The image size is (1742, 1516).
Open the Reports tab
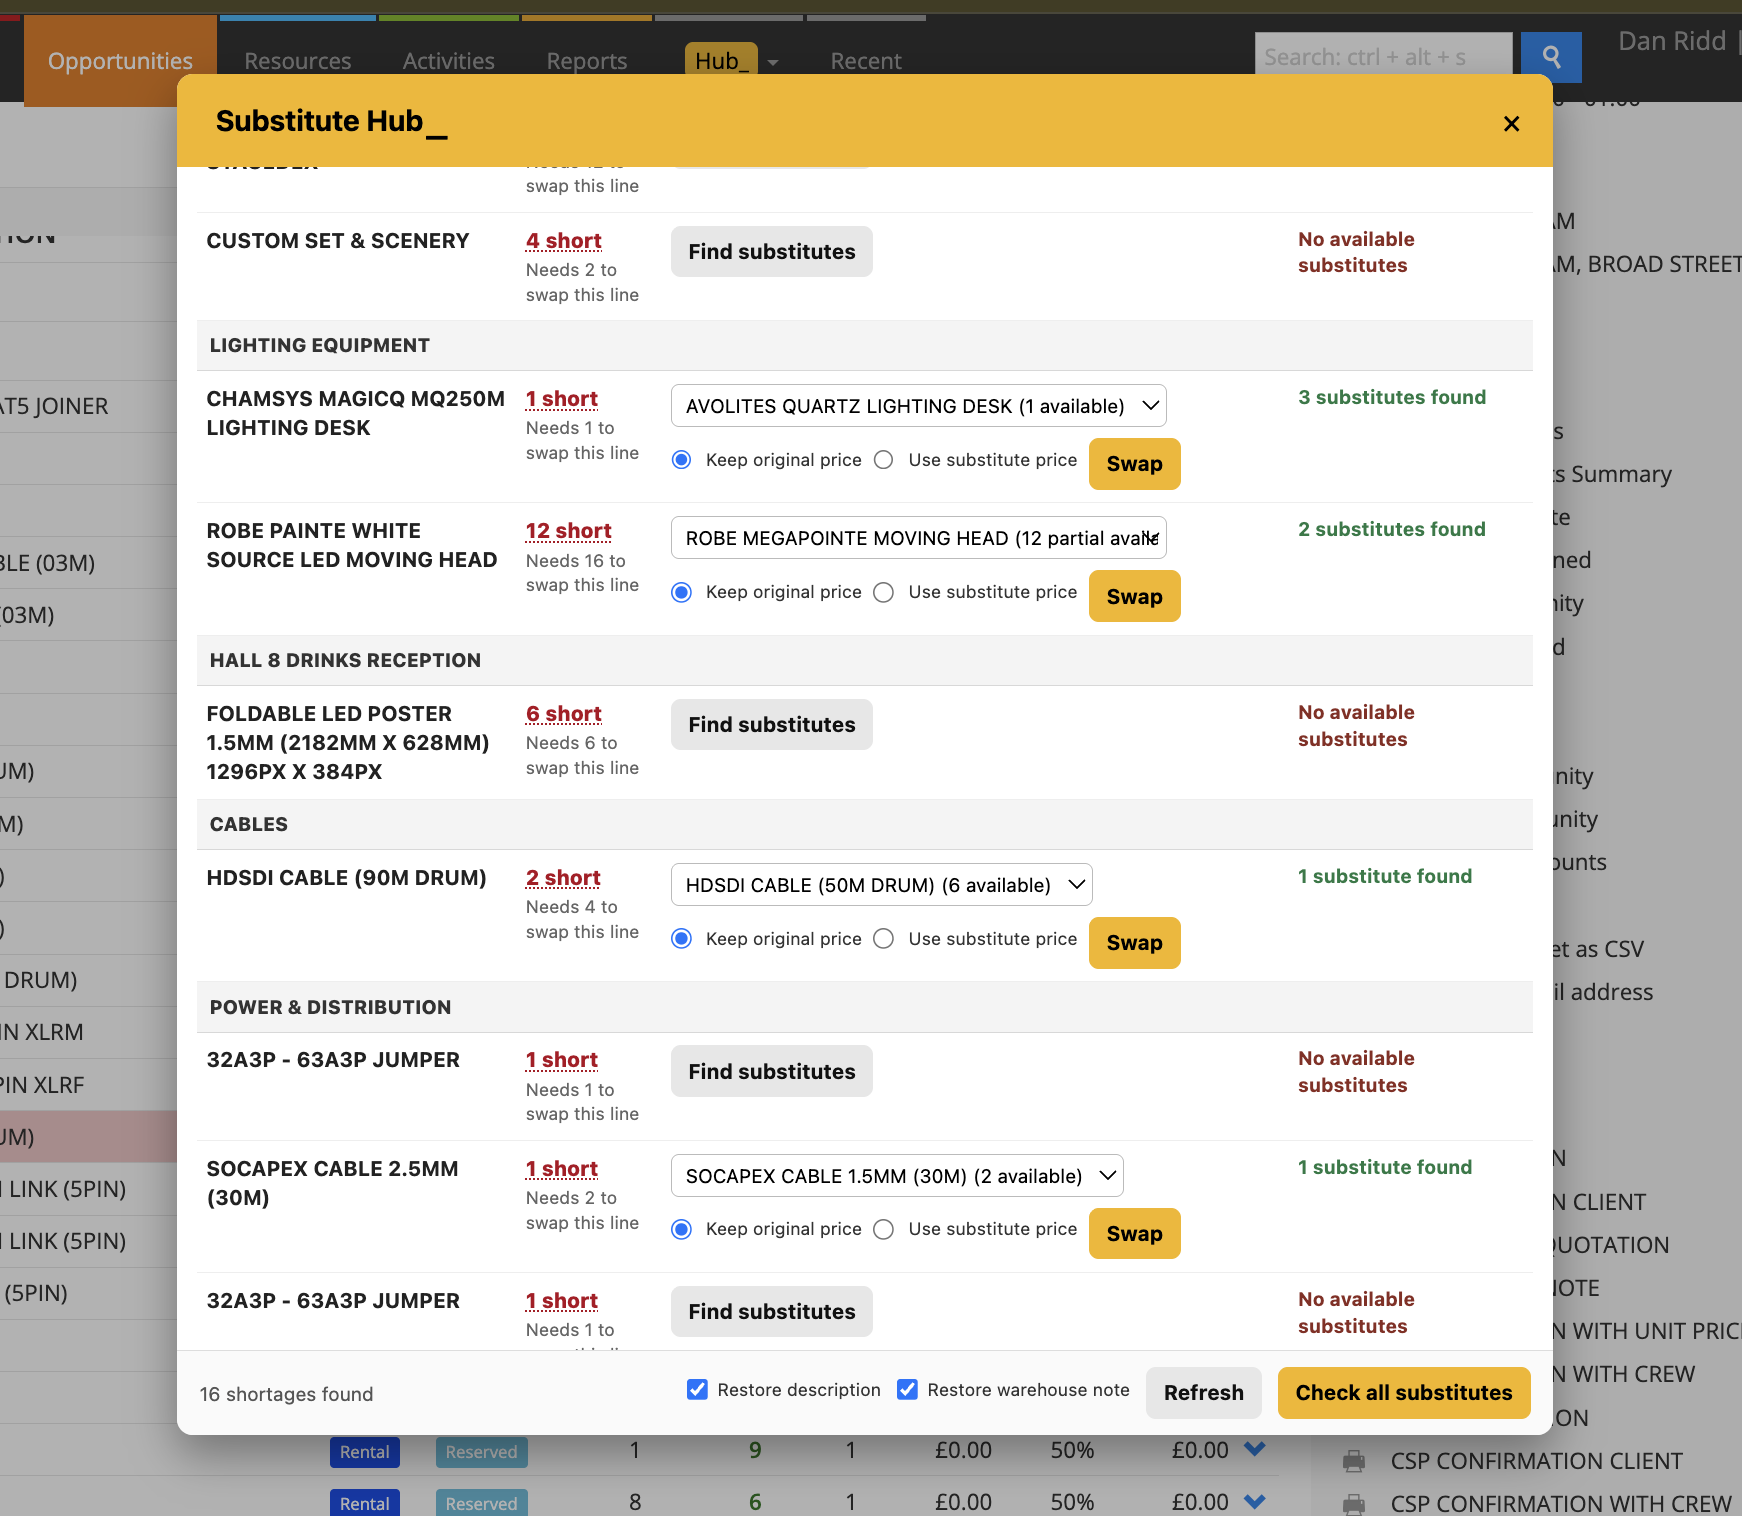tap(587, 61)
